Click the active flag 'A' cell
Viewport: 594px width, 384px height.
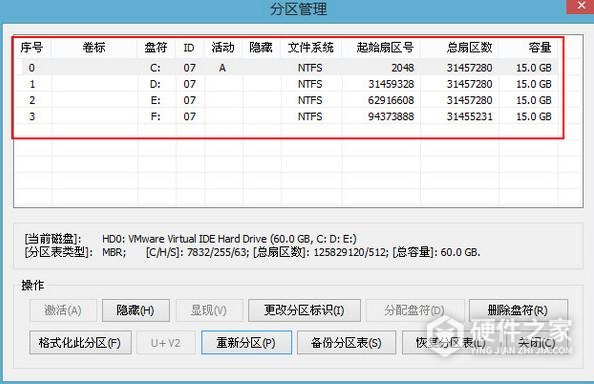coord(222,68)
